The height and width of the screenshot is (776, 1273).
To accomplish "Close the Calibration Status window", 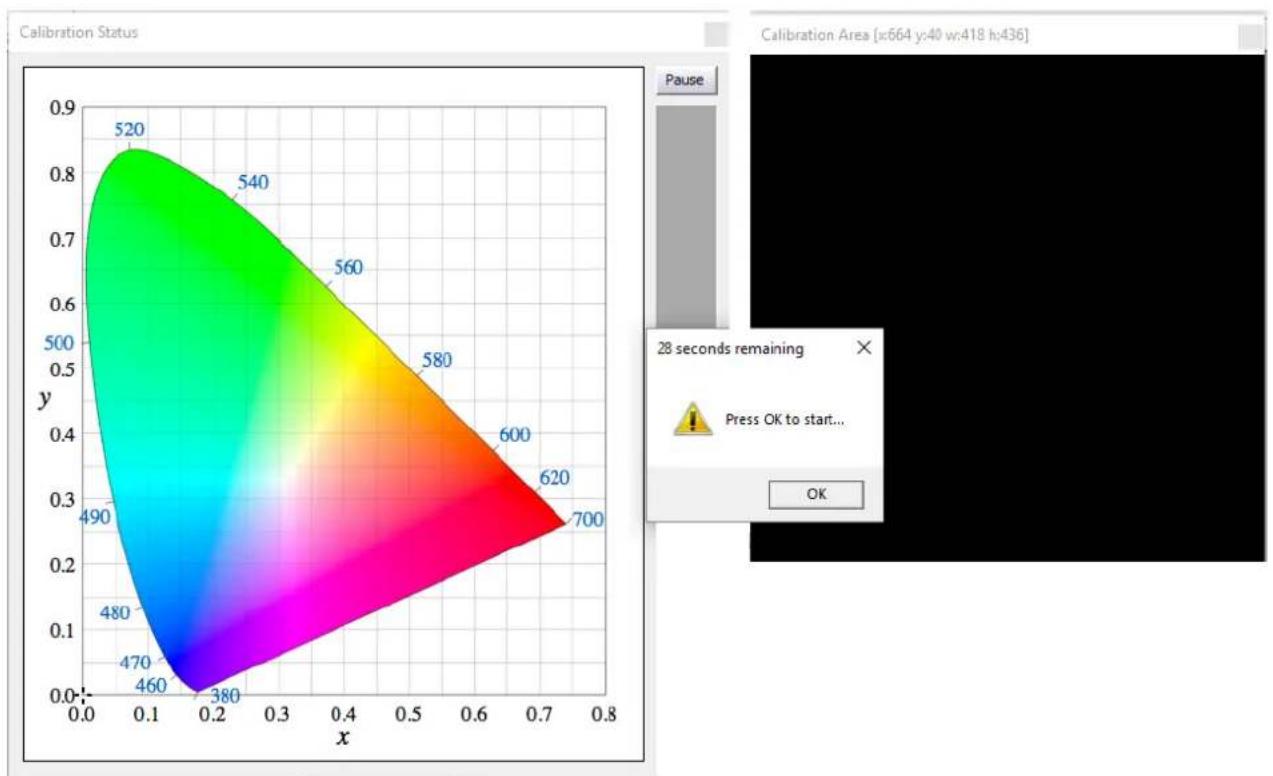I will pos(716,33).
